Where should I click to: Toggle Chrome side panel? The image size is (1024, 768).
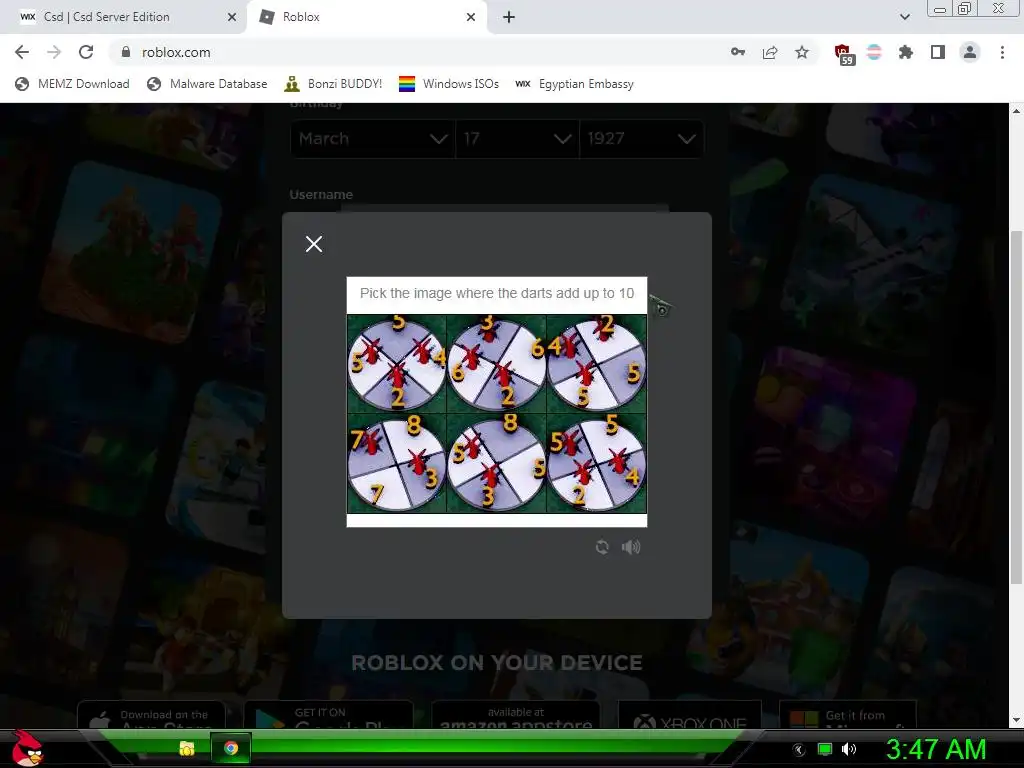(x=938, y=52)
